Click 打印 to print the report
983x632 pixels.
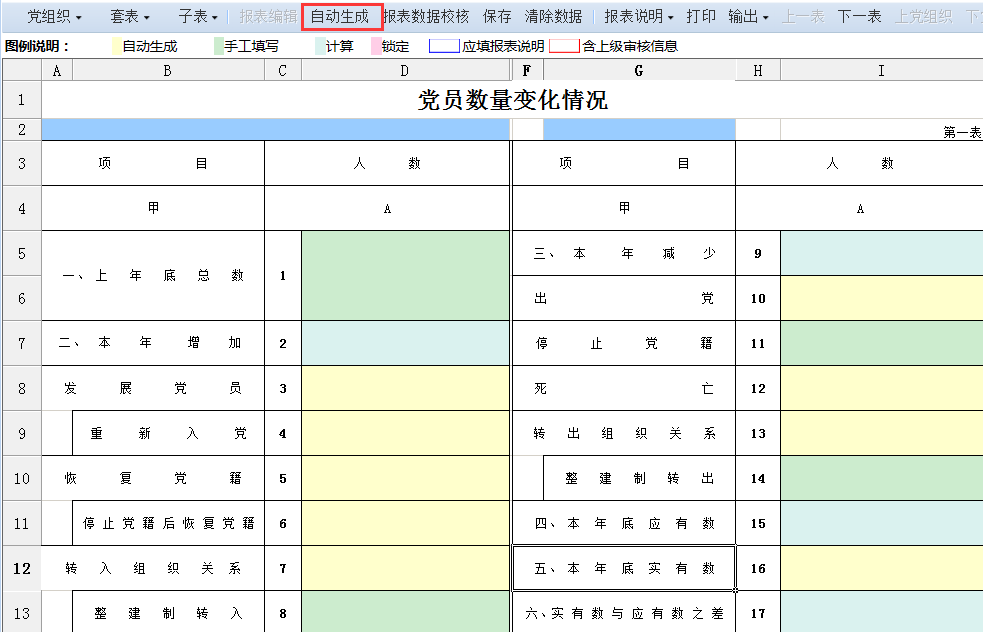pyautogui.click(x=701, y=16)
